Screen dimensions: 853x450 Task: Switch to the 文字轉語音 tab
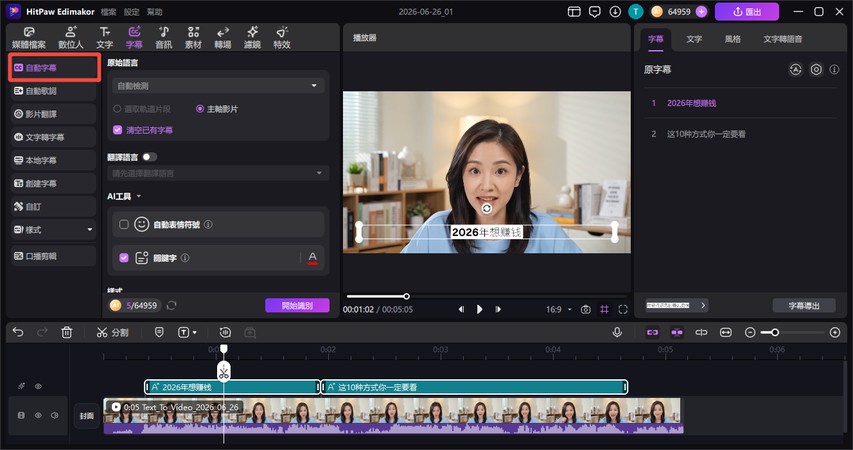click(x=782, y=39)
